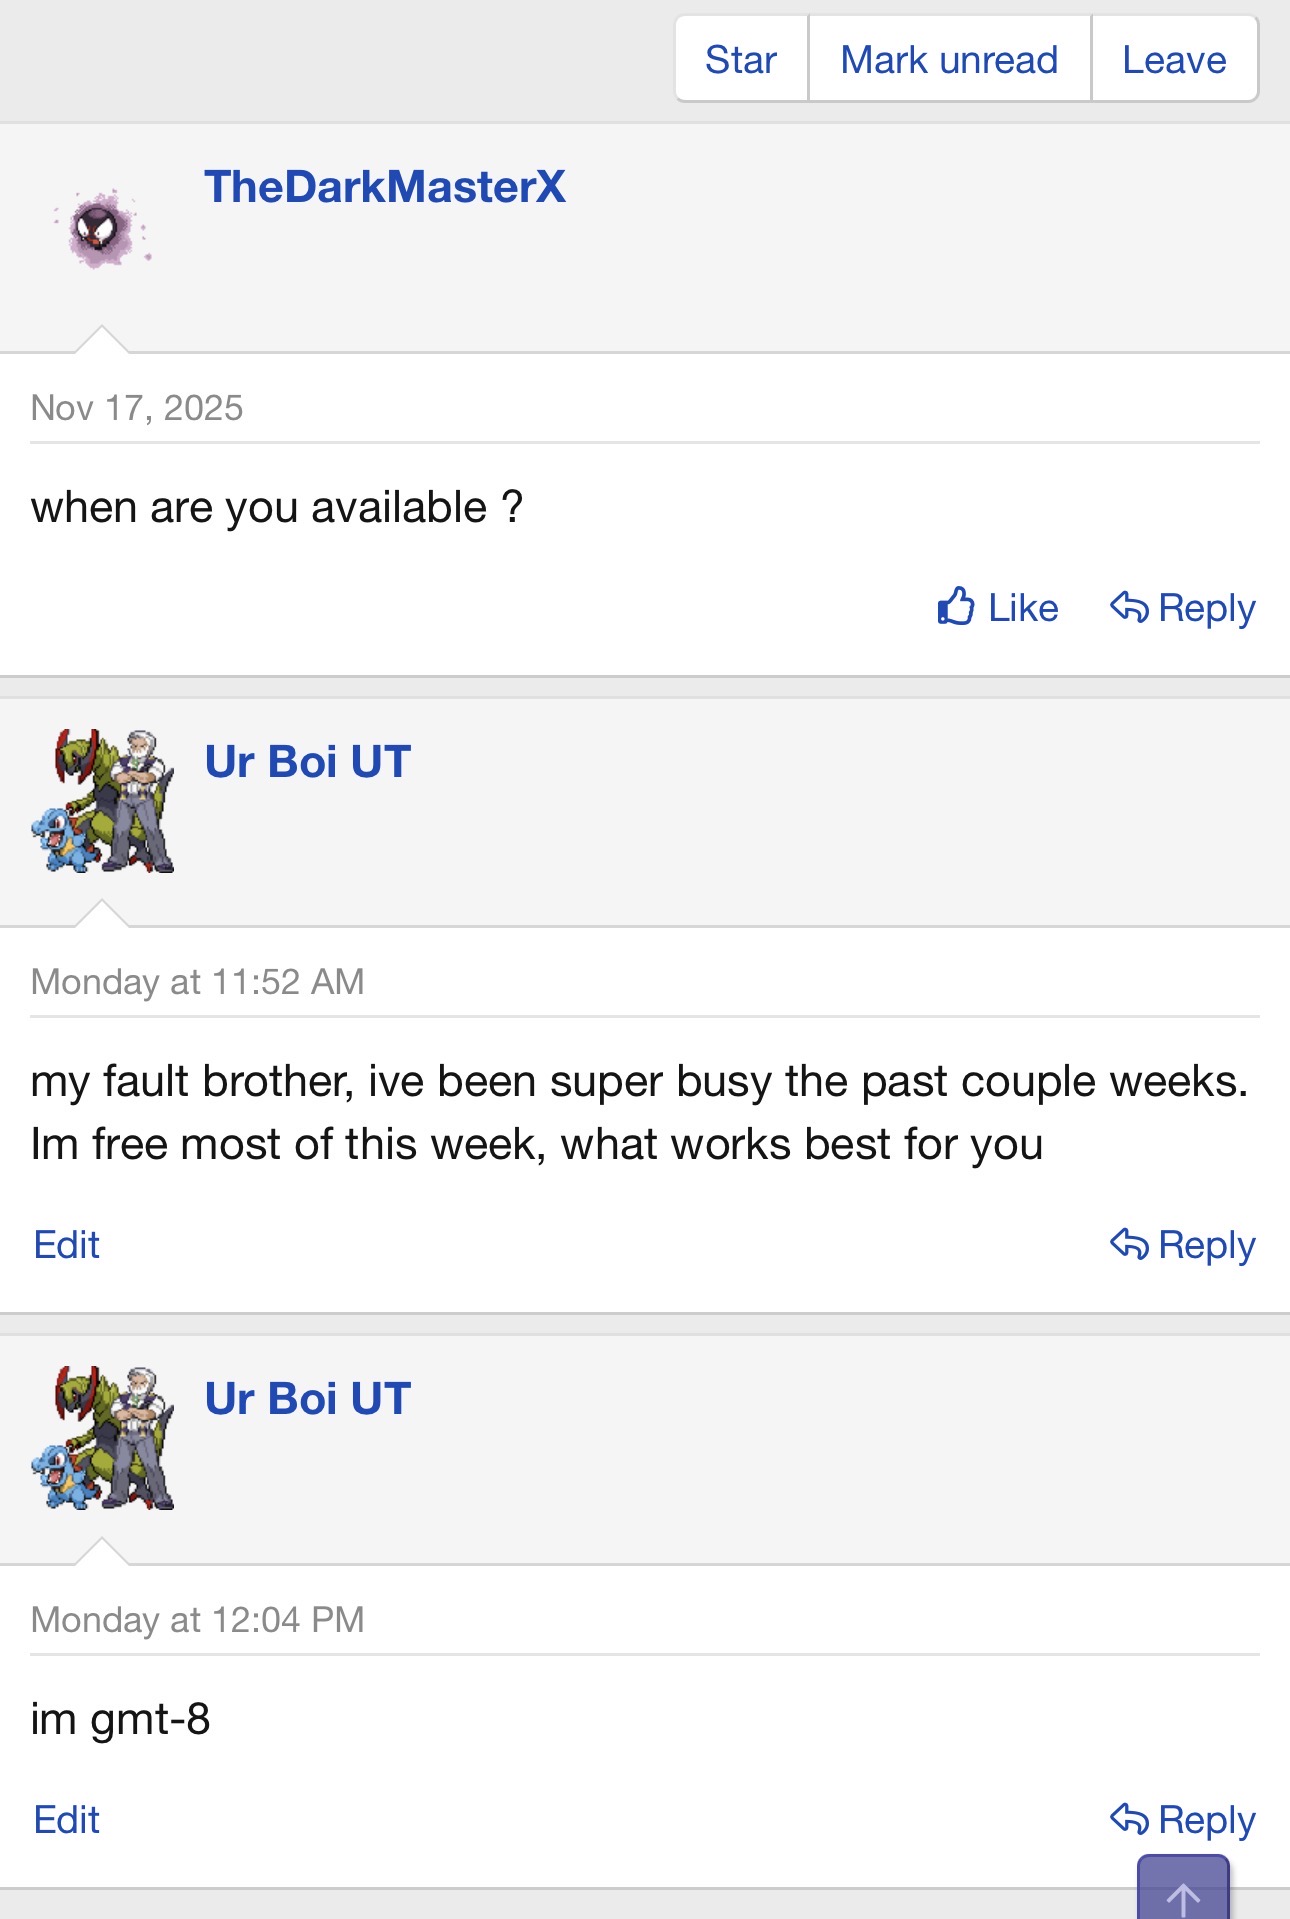Viewport: 1290px width, 1919px height.
Task: Click the Gastly avatar of TheDarkMasterX
Action: (102, 228)
